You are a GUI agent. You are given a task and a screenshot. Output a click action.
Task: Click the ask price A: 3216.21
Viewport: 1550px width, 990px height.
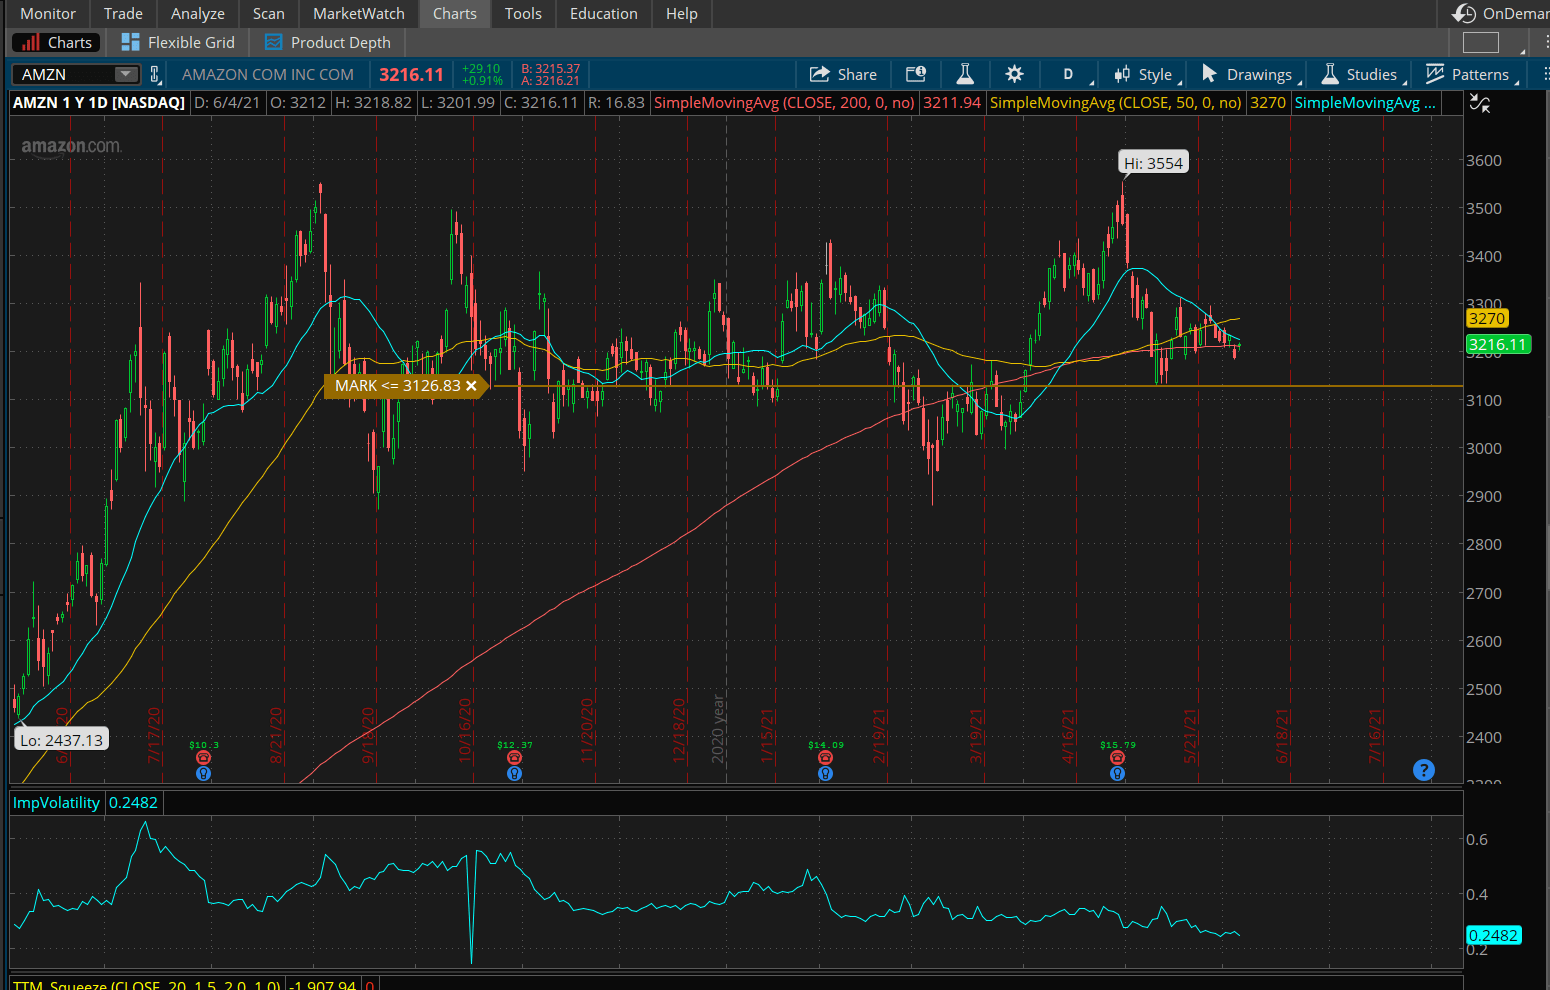click(551, 81)
